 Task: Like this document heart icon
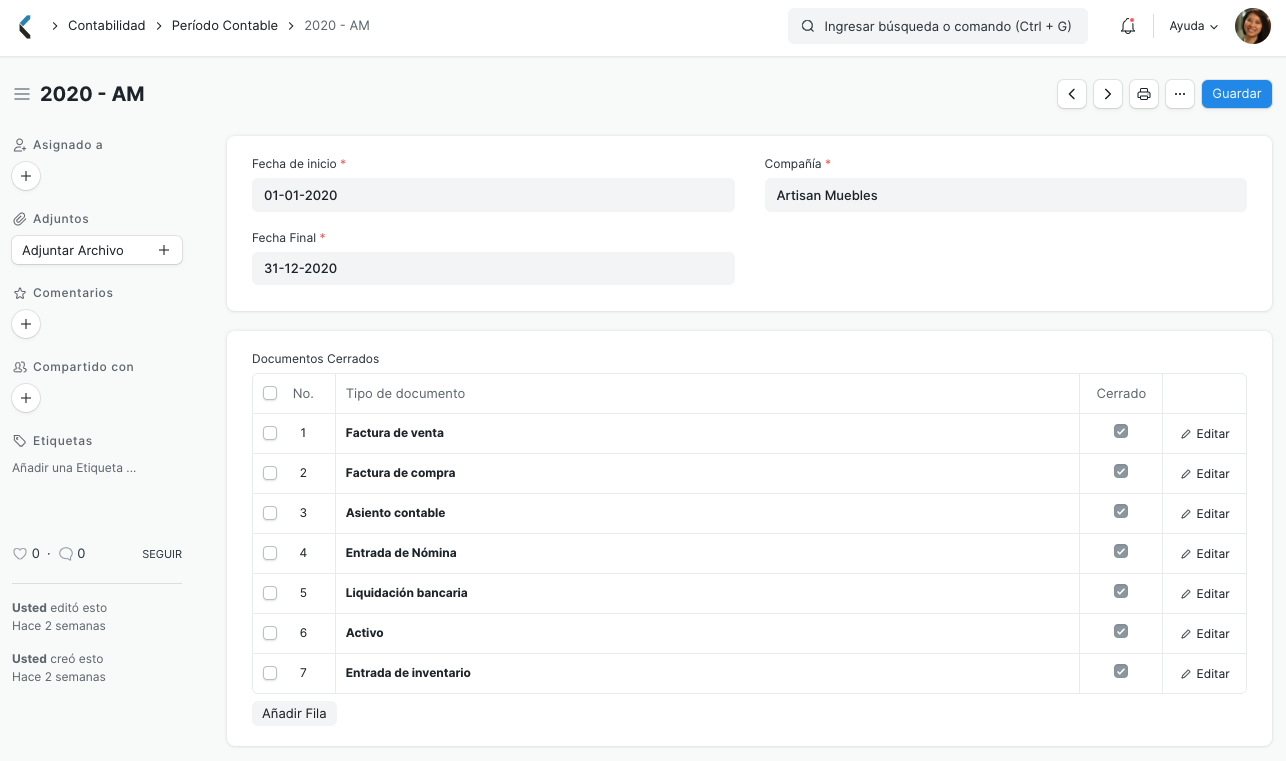tap(19, 554)
